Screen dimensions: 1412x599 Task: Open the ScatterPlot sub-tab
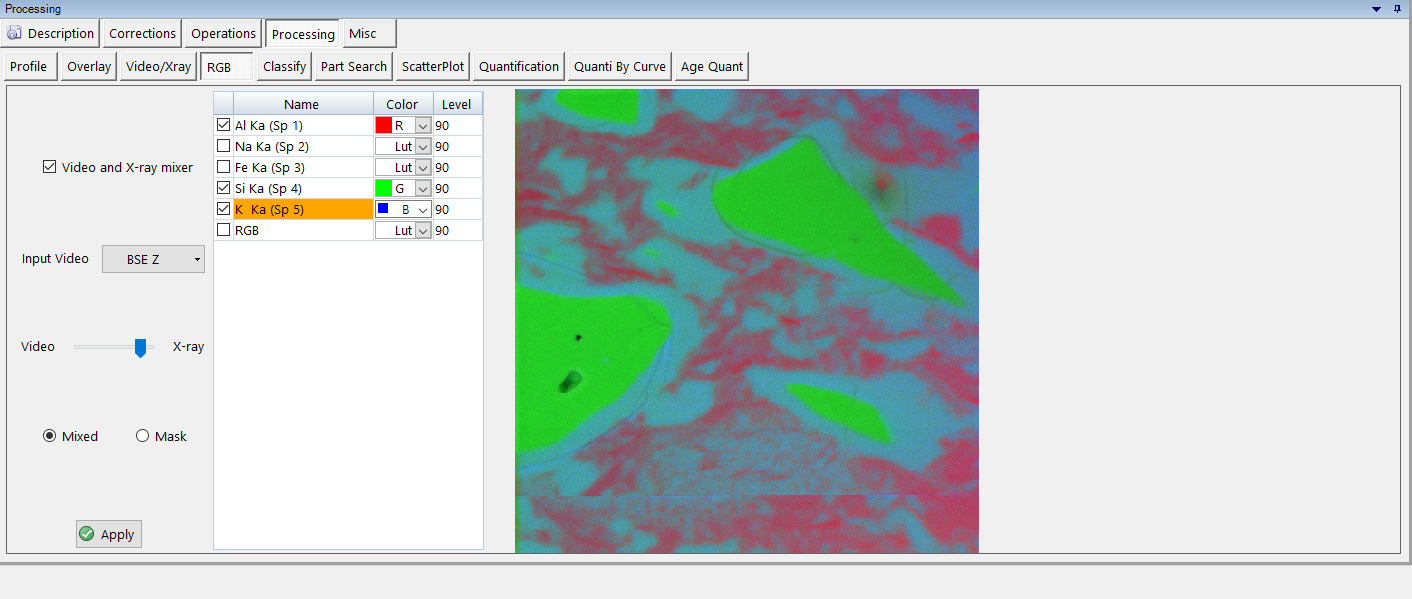432,67
